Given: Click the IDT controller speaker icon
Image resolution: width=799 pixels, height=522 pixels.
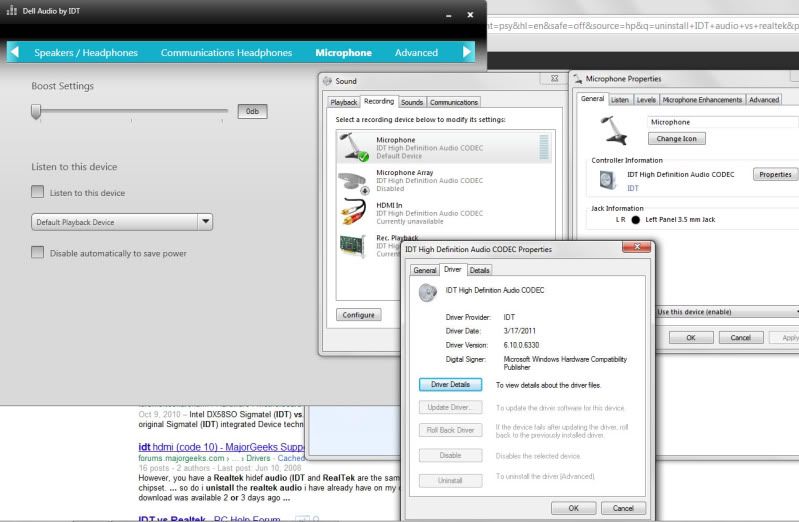Looking at the screenshot, I should pyautogui.click(x=607, y=180).
